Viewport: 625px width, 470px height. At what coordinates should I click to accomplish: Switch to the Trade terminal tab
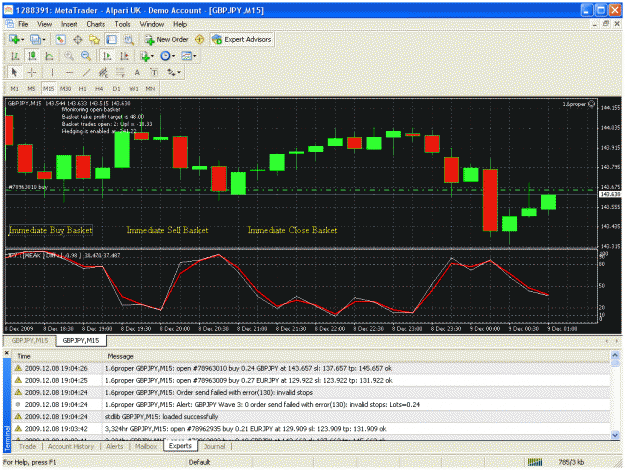tap(28, 446)
